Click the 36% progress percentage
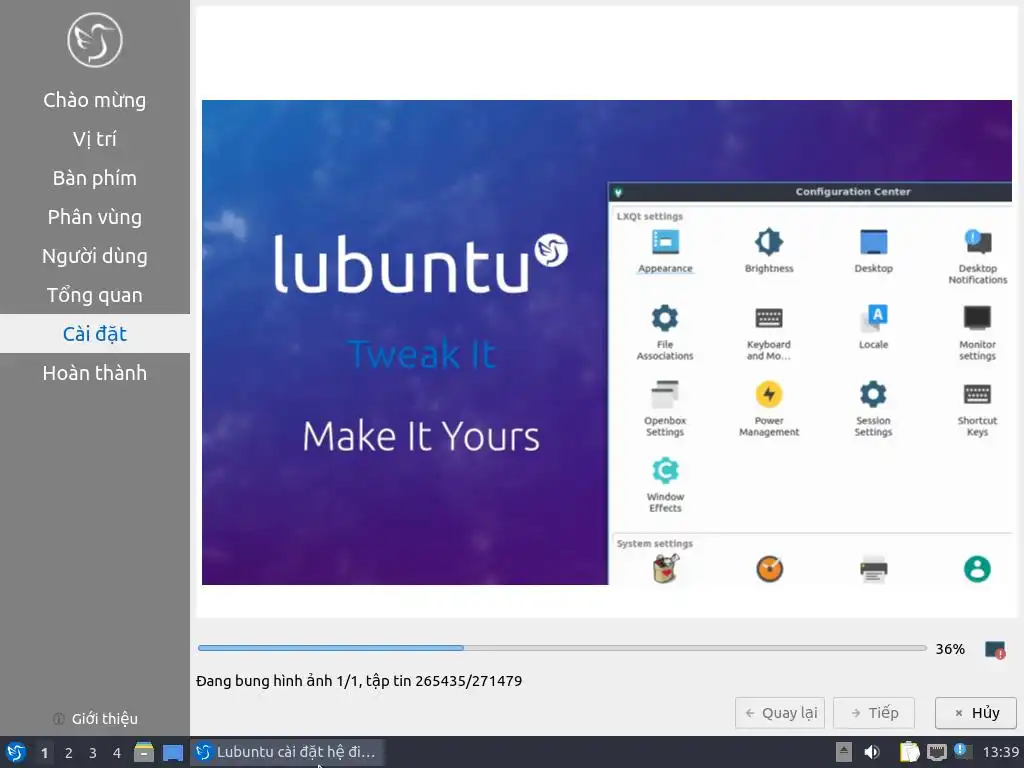The width and height of the screenshot is (1024, 768). tap(950, 649)
